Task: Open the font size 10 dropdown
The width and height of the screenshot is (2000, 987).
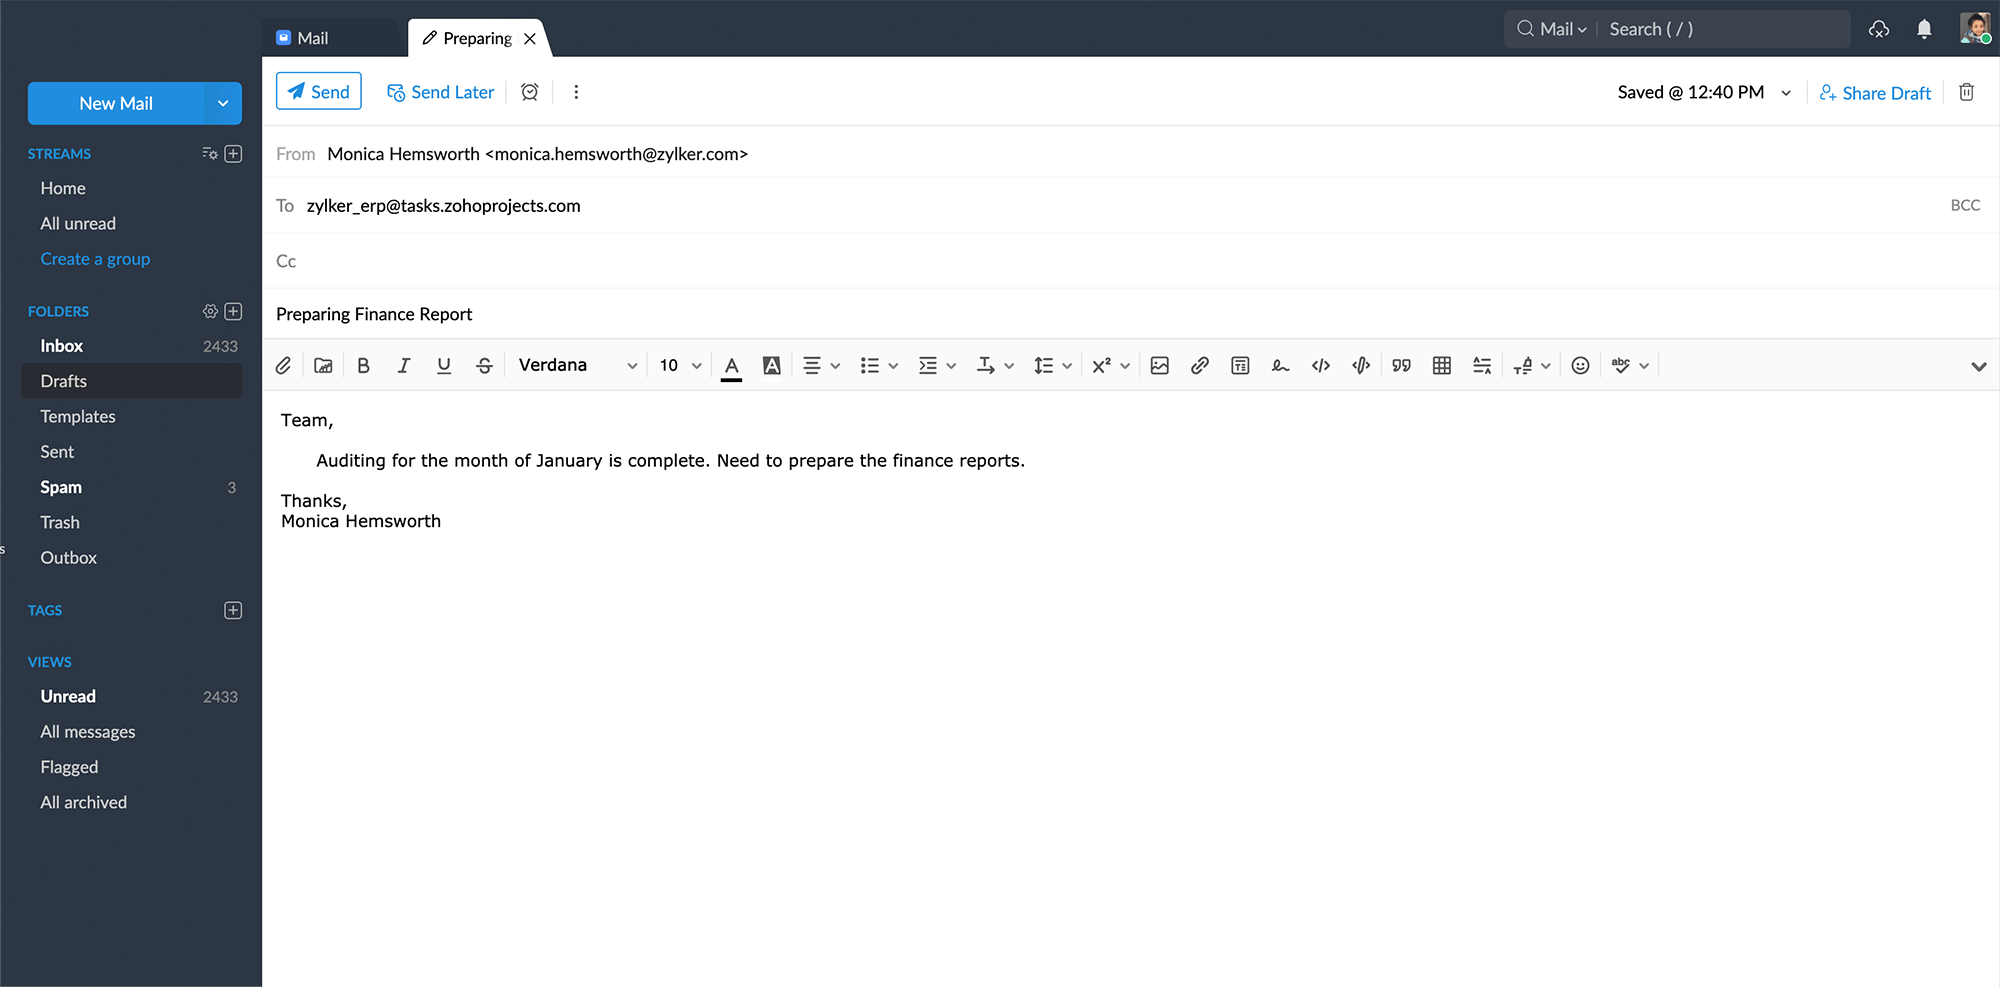Action: pos(680,366)
